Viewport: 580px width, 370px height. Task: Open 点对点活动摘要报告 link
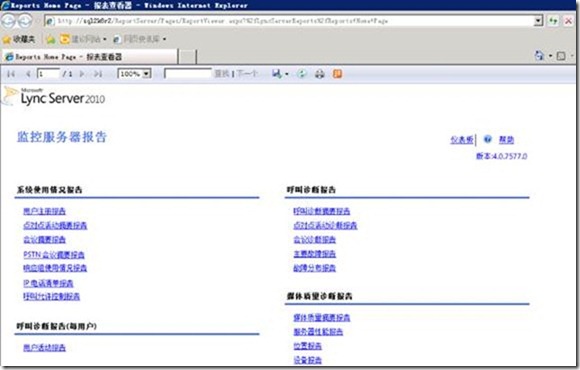(x=55, y=225)
